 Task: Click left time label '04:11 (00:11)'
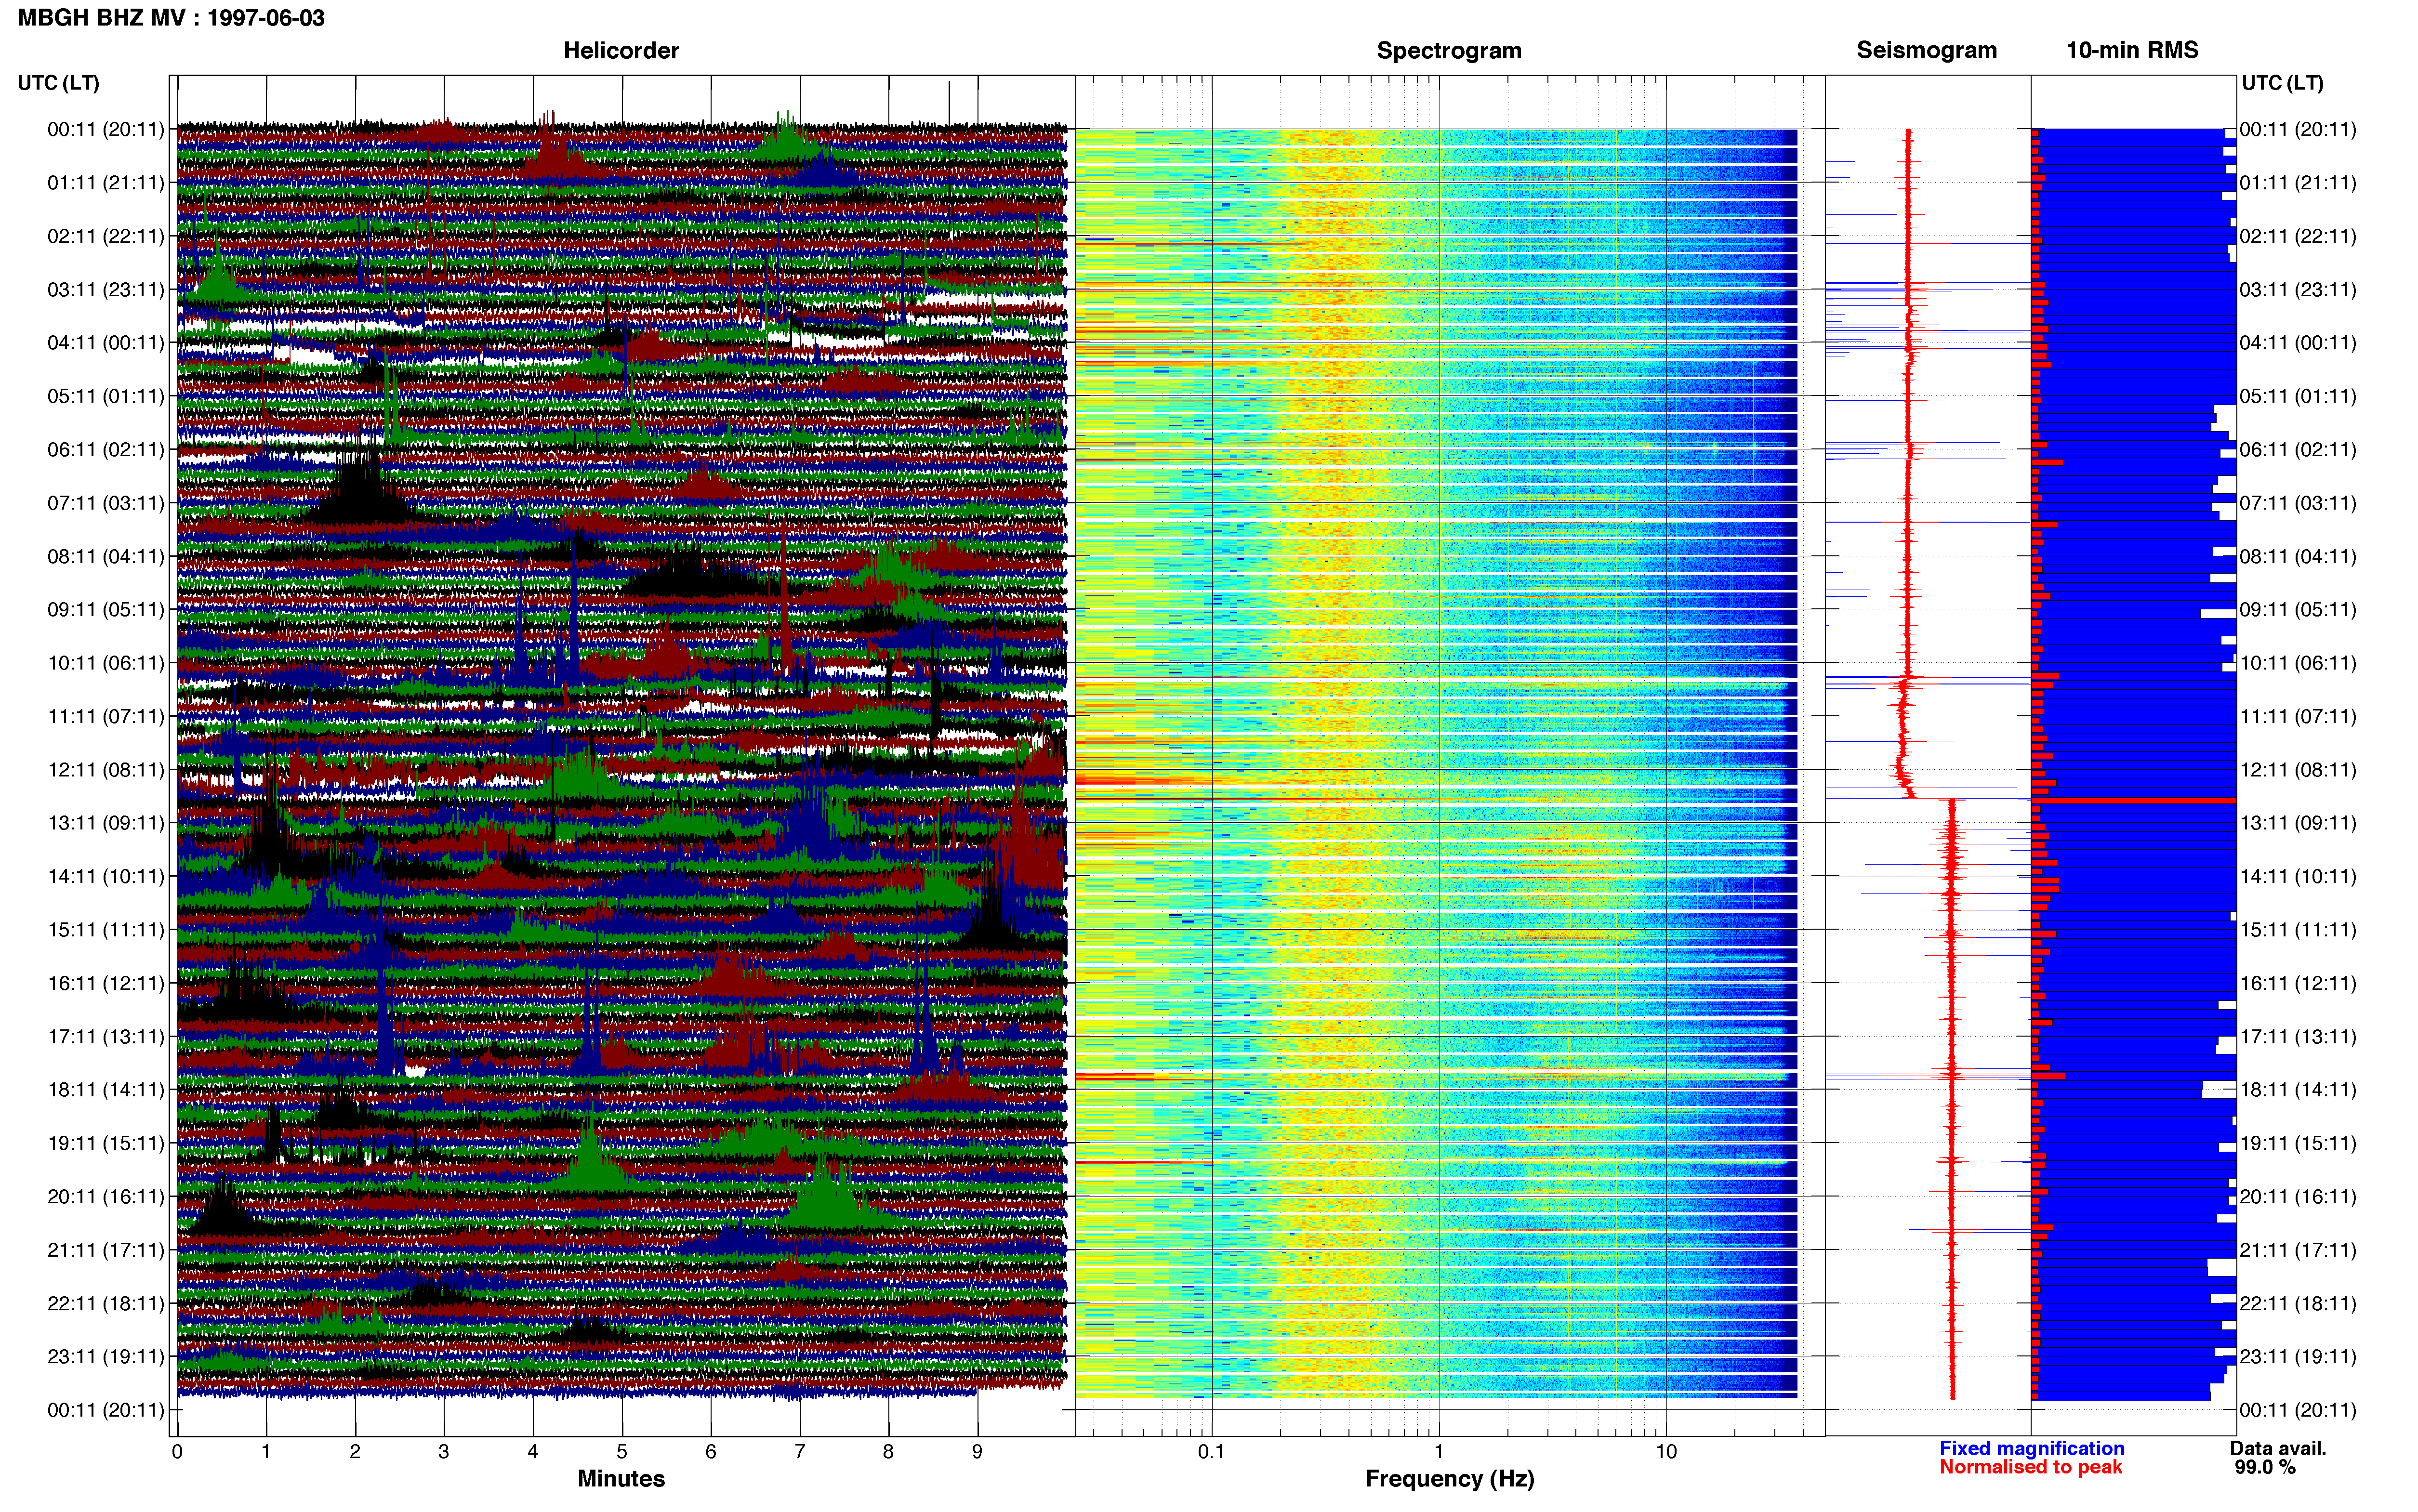coord(106,343)
